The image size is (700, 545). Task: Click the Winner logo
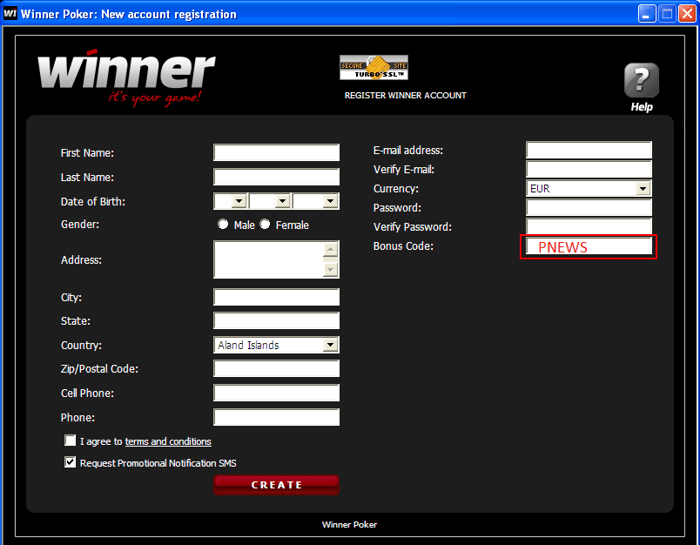[126, 77]
